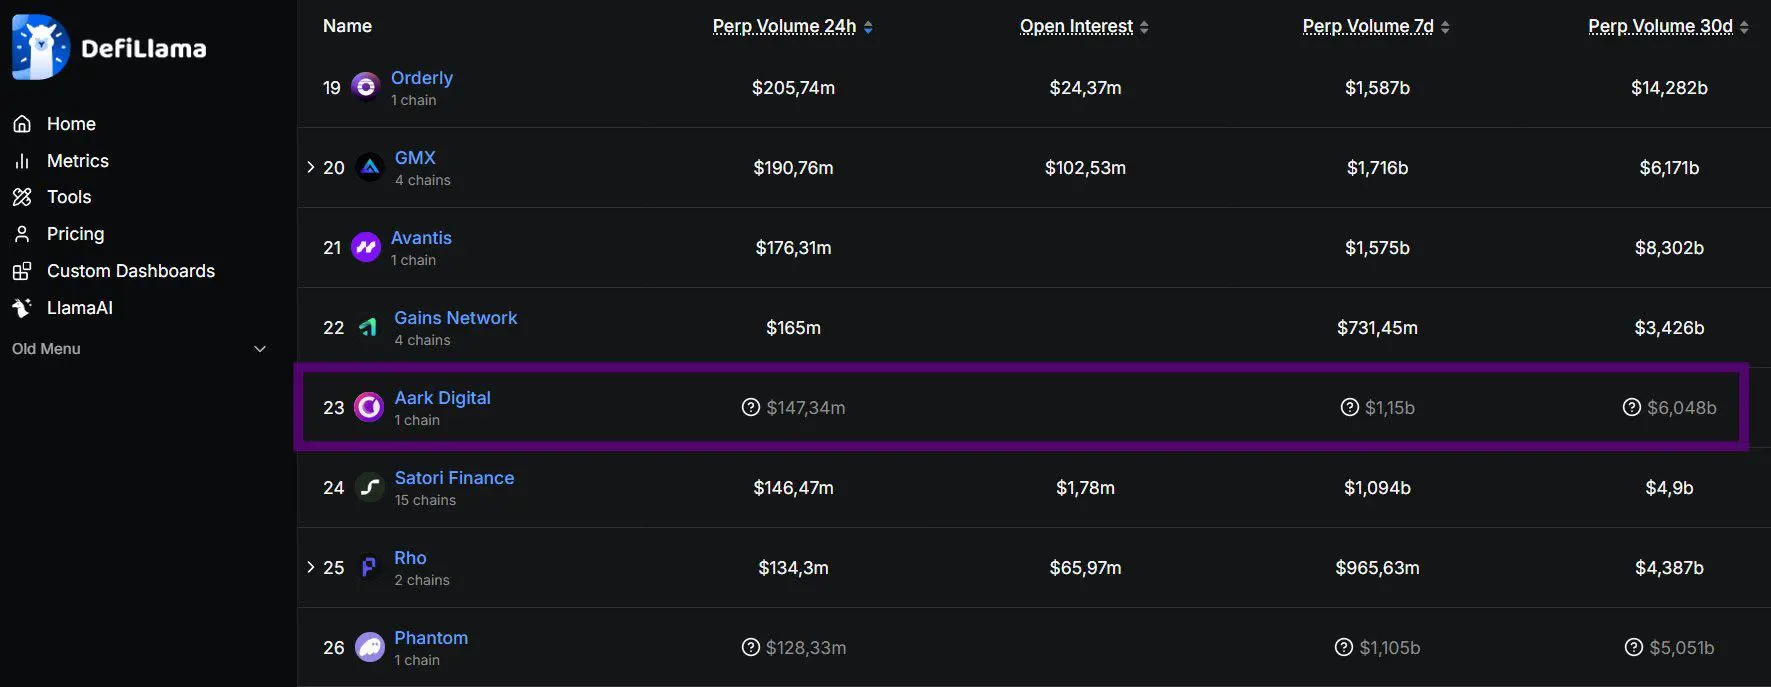Click the Satori Finance logo icon
This screenshot has width=1771, height=687.
pos(370,487)
